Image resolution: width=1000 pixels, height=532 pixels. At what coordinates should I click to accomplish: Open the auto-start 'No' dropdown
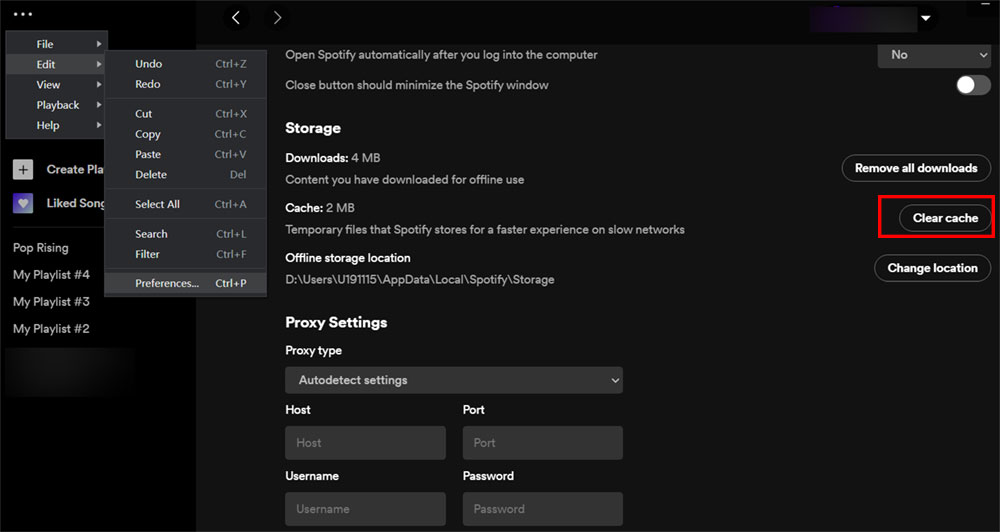coord(934,55)
